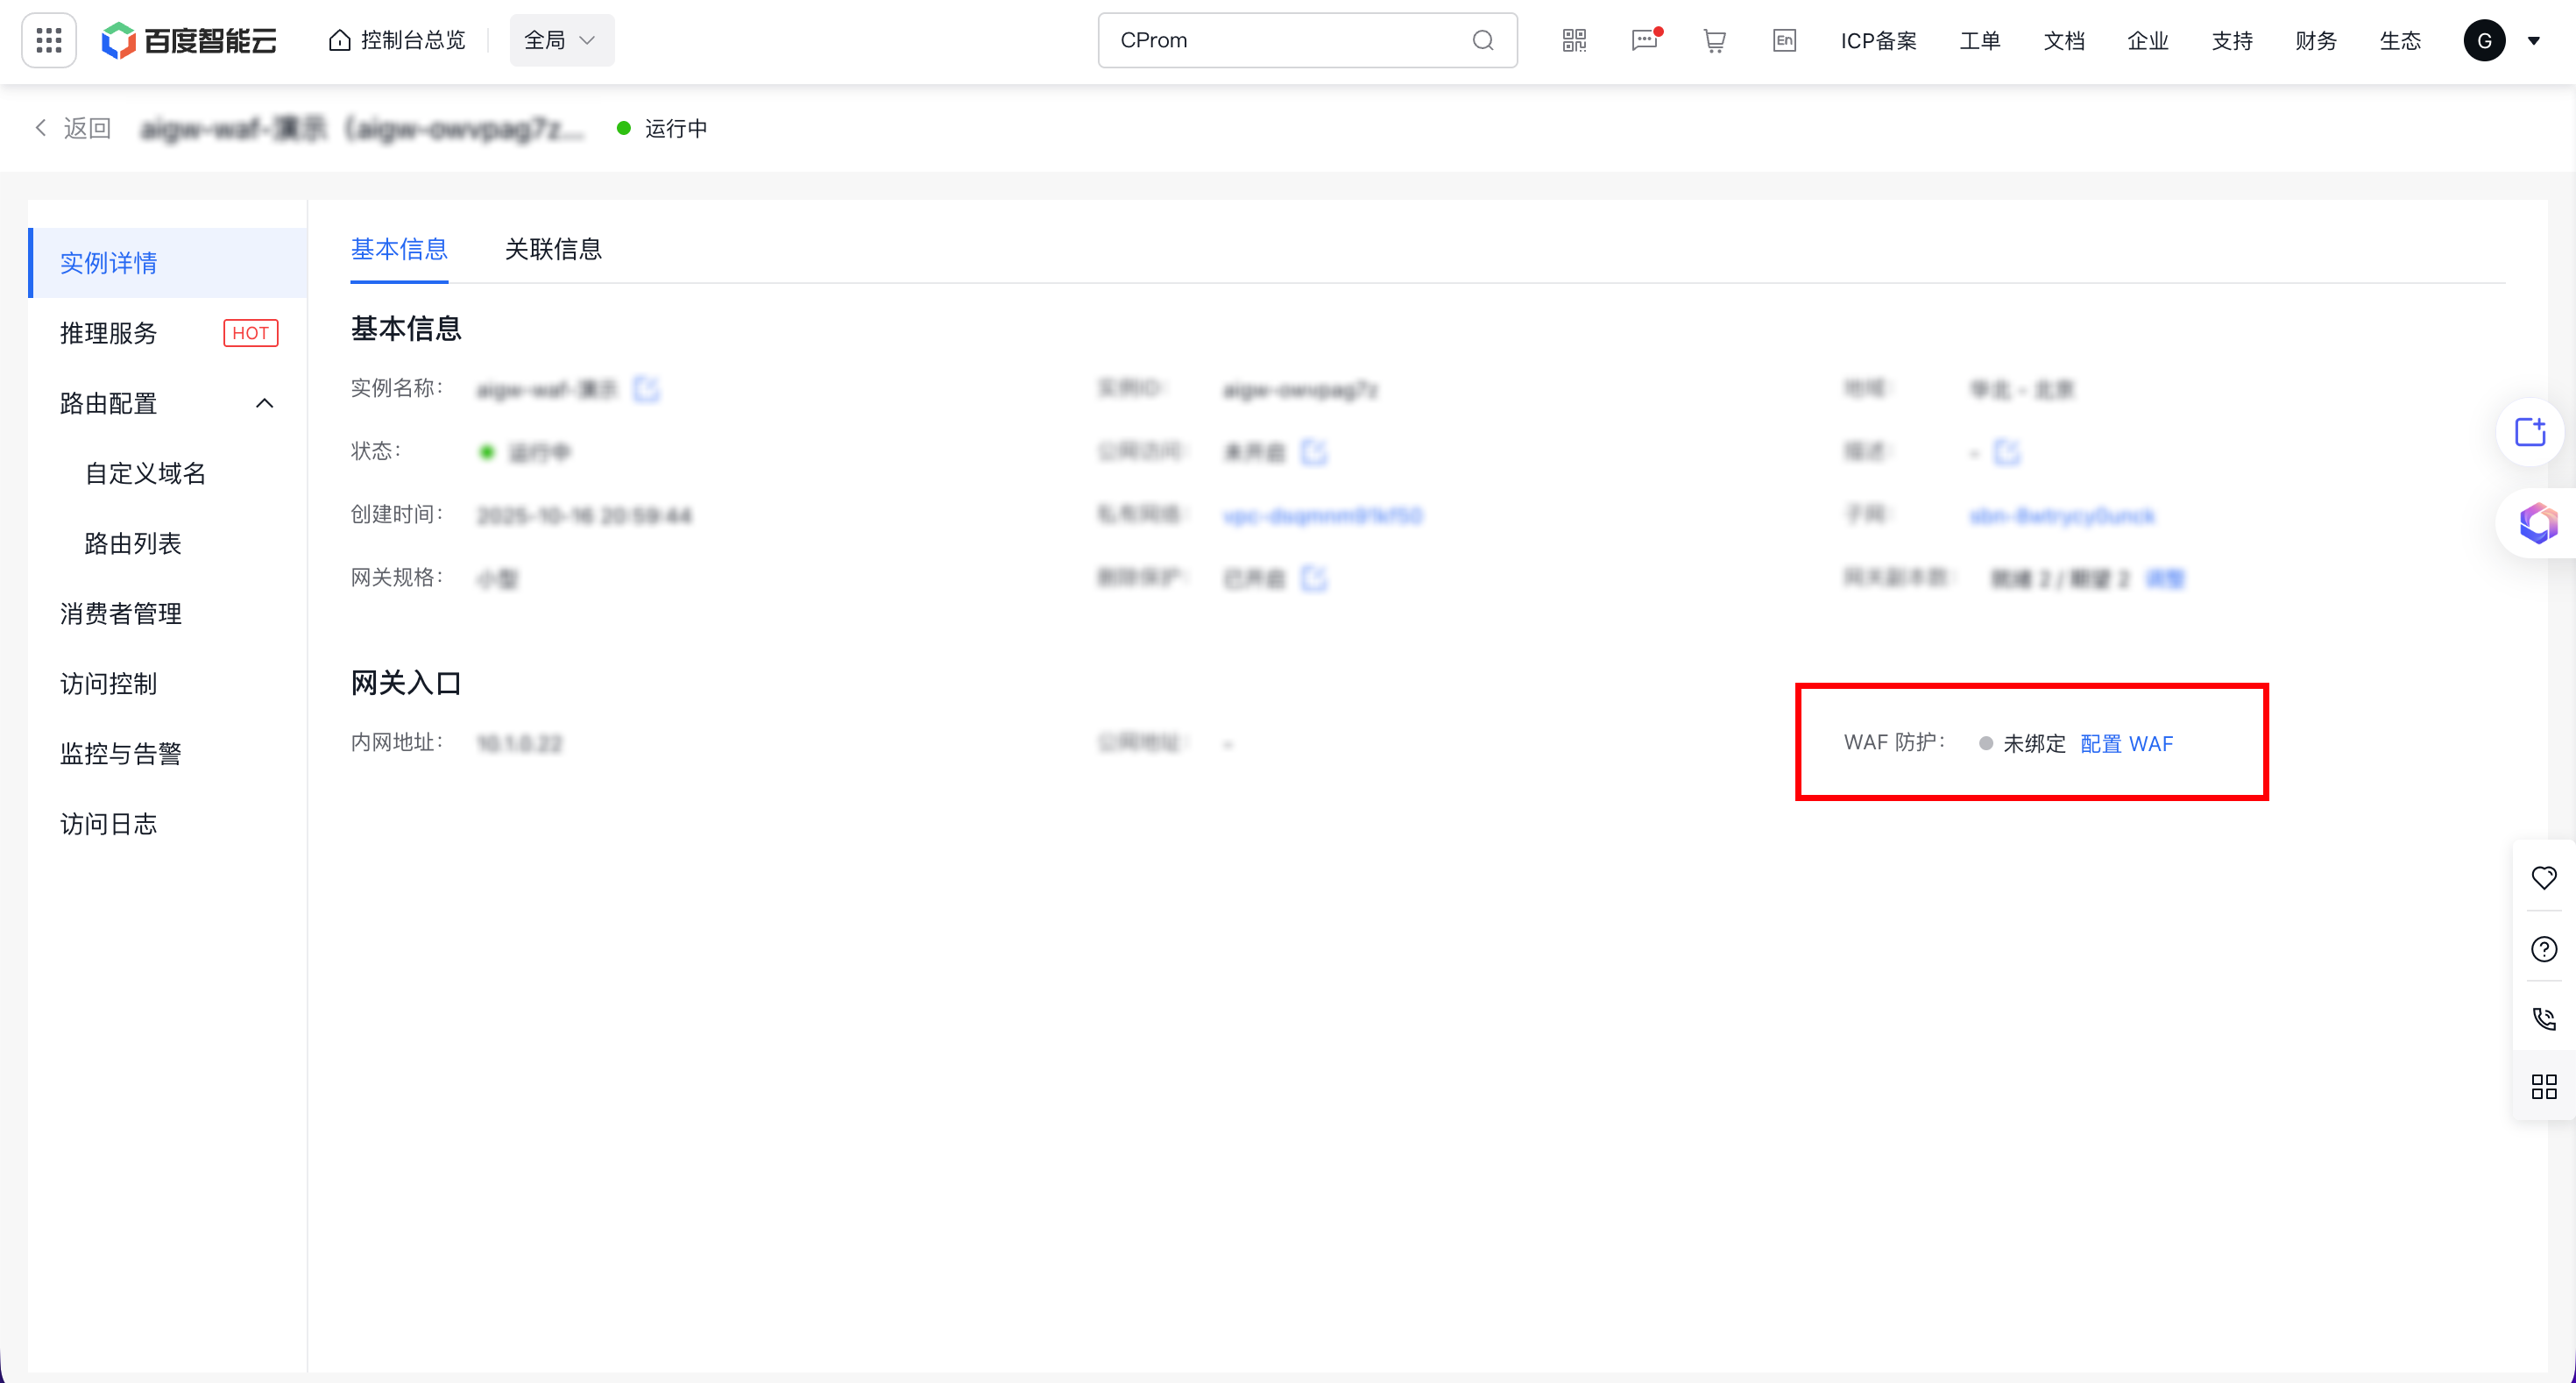Collapse the 路由配置 menu section
2576x1383 pixels.
point(264,403)
